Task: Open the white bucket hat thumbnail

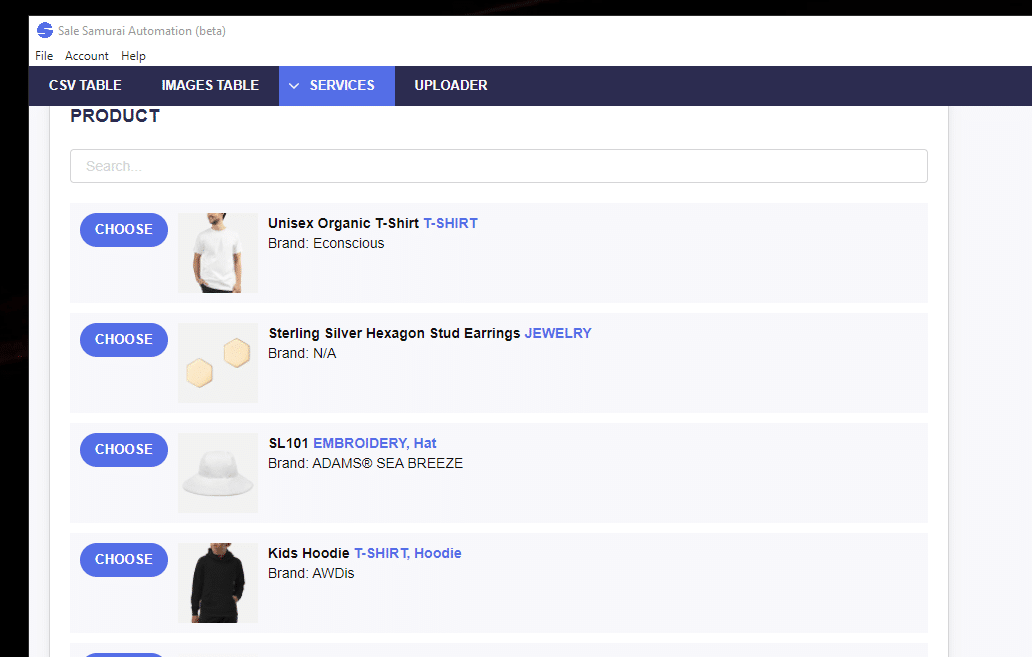Action: click(218, 473)
